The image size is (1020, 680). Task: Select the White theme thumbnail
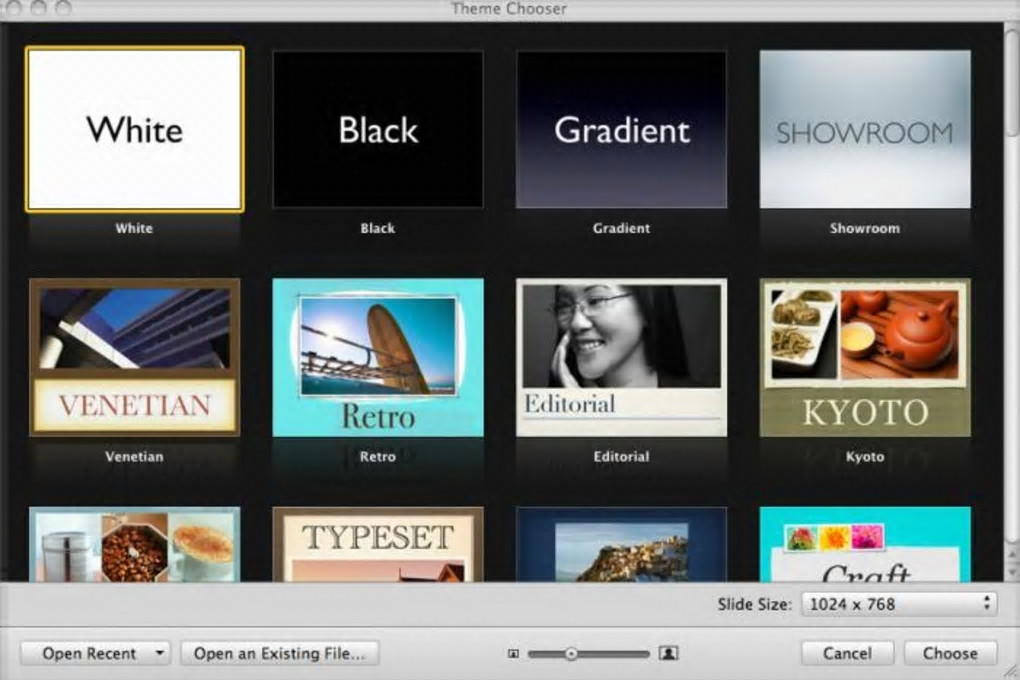pos(135,129)
